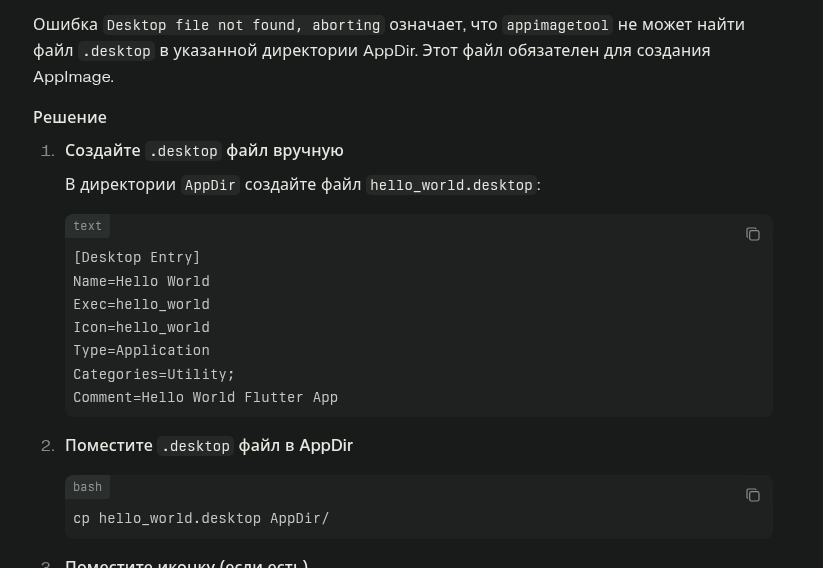This screenshot has height=568, width=823.
Task: Copy the bash cp command block
Action: coord(753,495)
